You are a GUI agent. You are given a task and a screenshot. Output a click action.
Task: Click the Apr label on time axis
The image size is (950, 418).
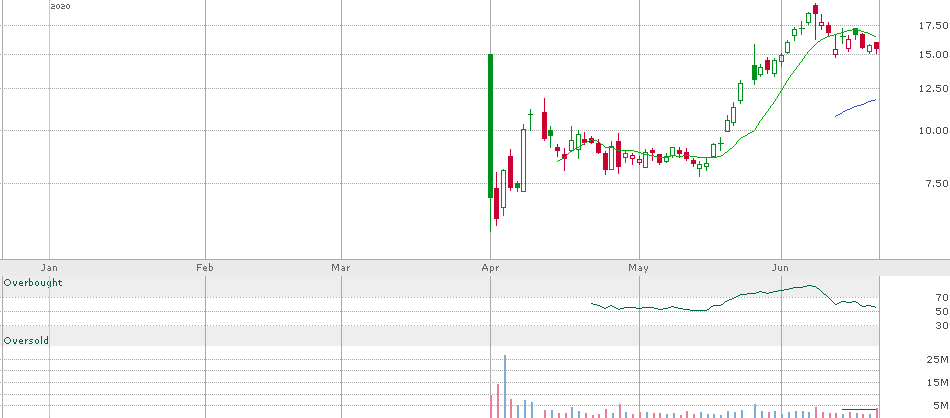click(490, 268)
